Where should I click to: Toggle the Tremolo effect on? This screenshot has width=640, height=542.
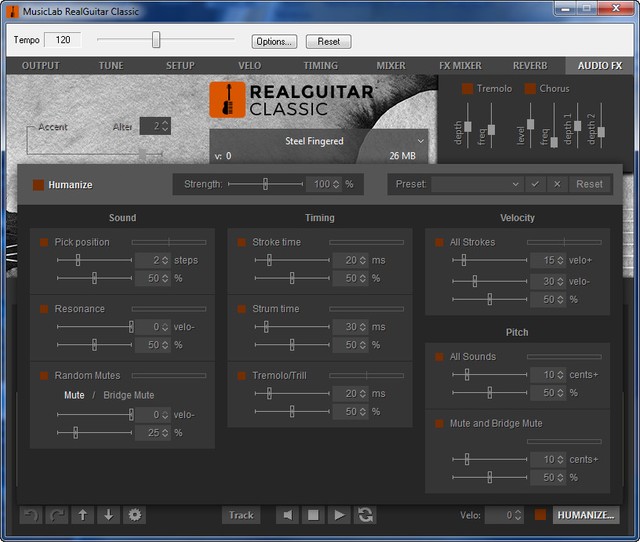[x=467, y=89]
